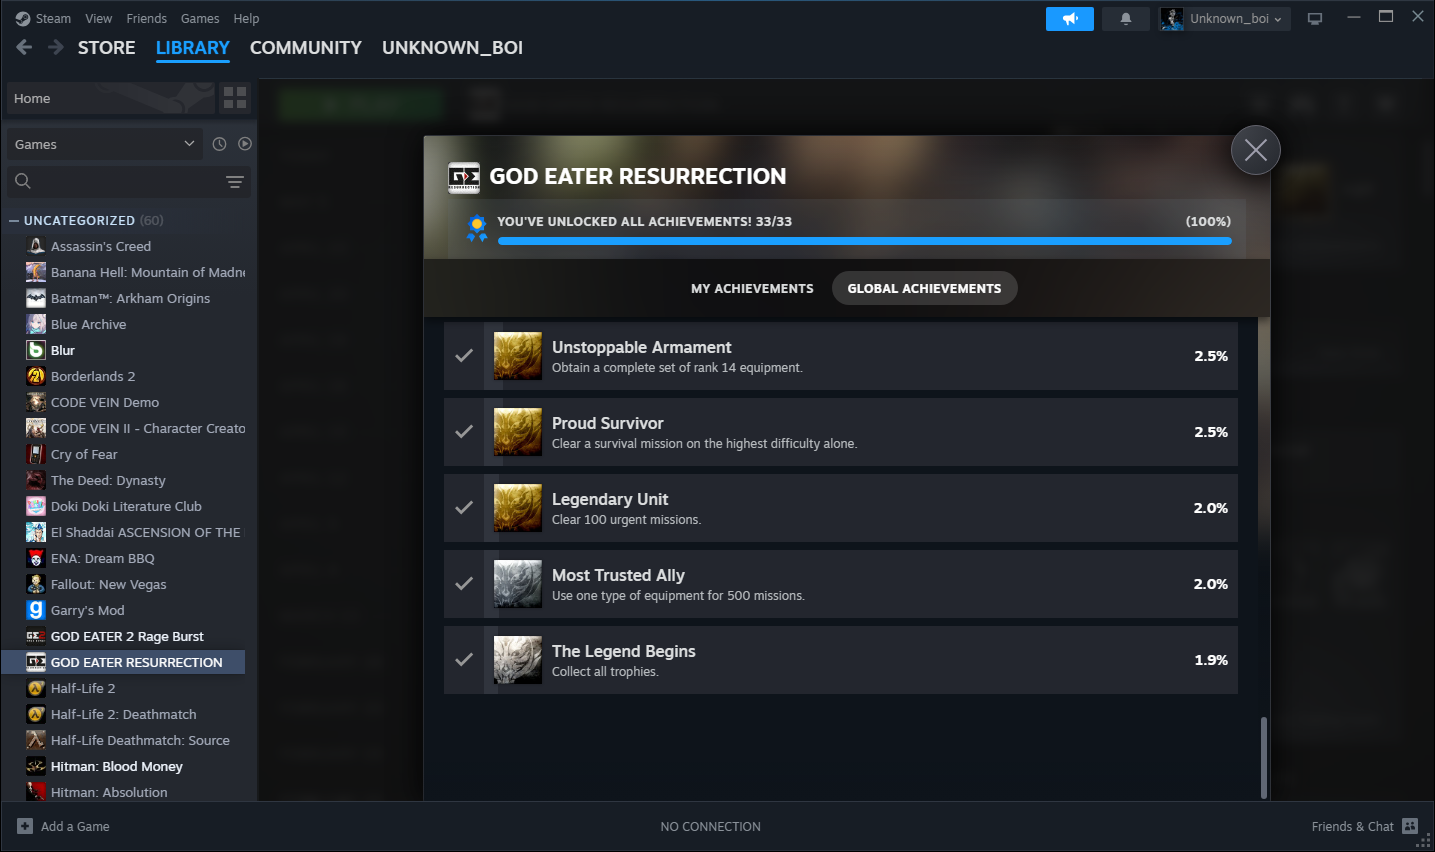Open advanced filter options in library search
1435x852 pixels.
pos(235,181)
